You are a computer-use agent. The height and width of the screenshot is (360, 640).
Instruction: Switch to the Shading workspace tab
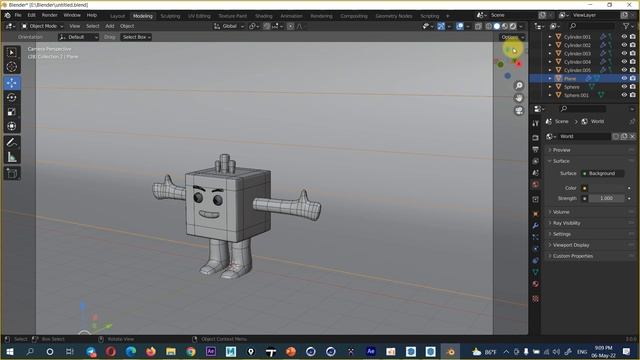[x=264, y=16]
